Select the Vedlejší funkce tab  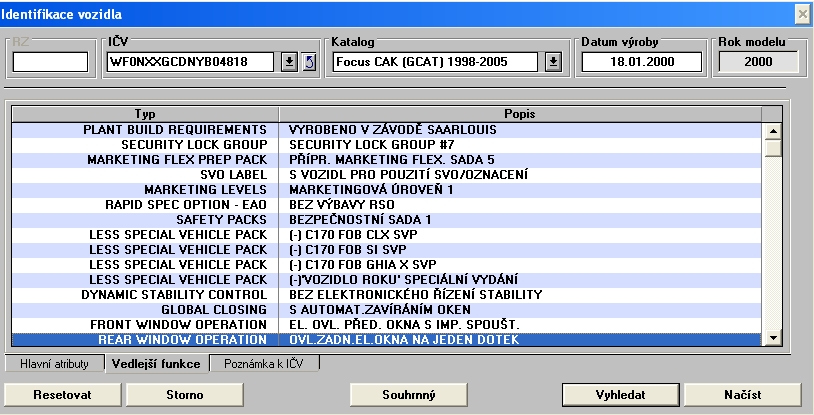(156, 363)
